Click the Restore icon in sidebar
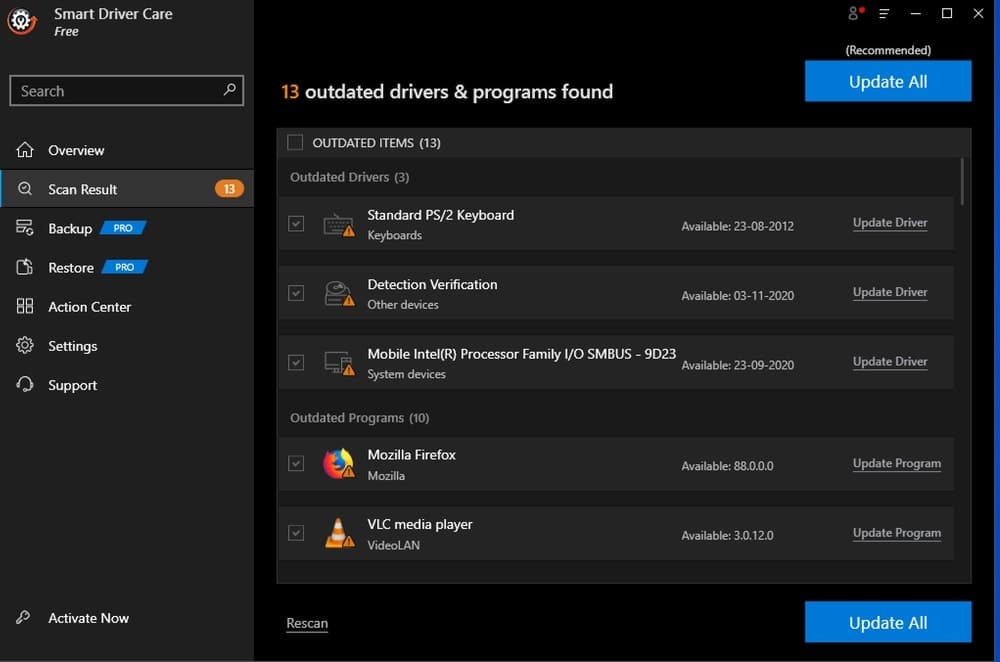The width and height of the screenshot is (1000, 662). [x=25, y=267]
